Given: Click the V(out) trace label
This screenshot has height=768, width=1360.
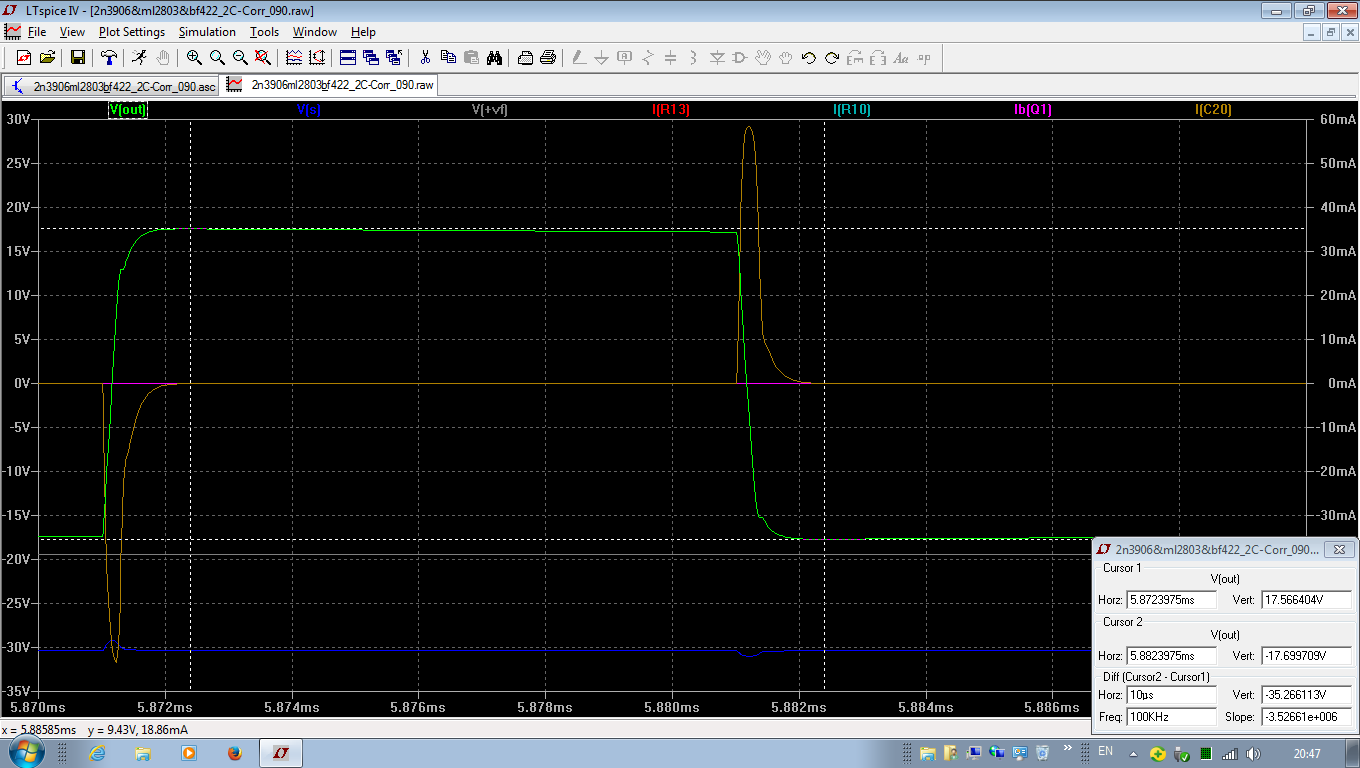Looking at the screenshot, I should pos(128,109).
